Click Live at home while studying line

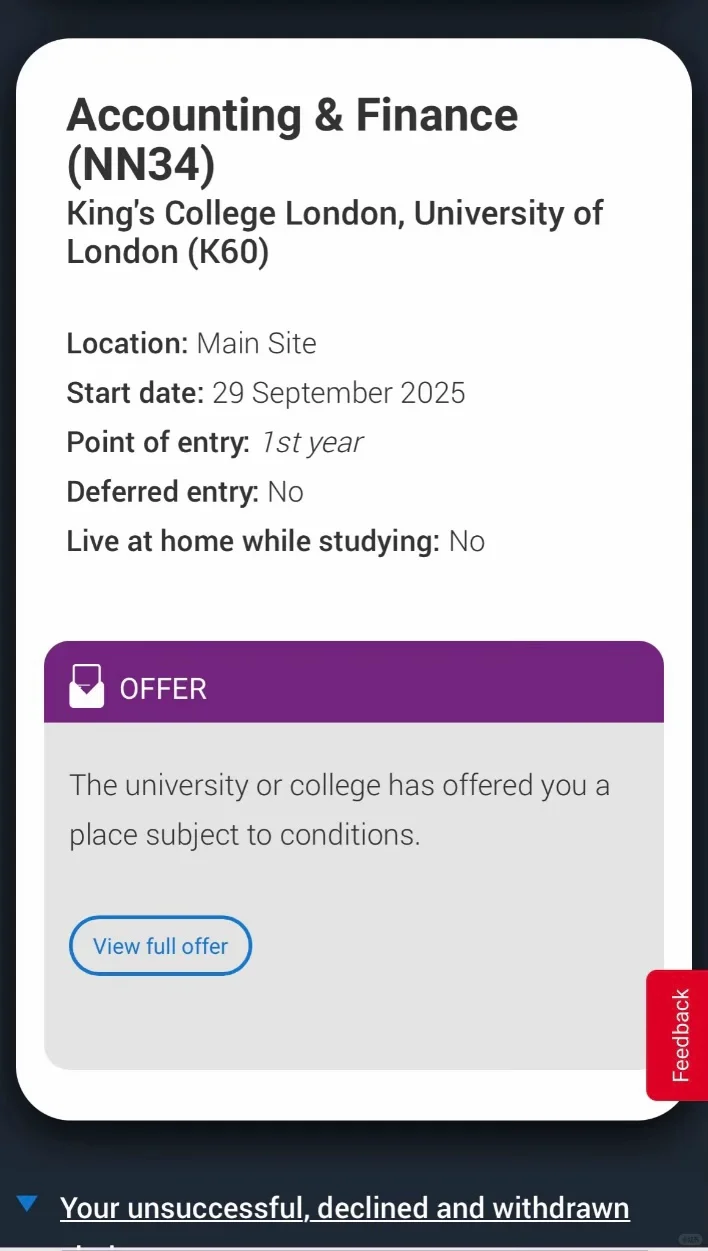pyautogui.click(x=276, y=541)
